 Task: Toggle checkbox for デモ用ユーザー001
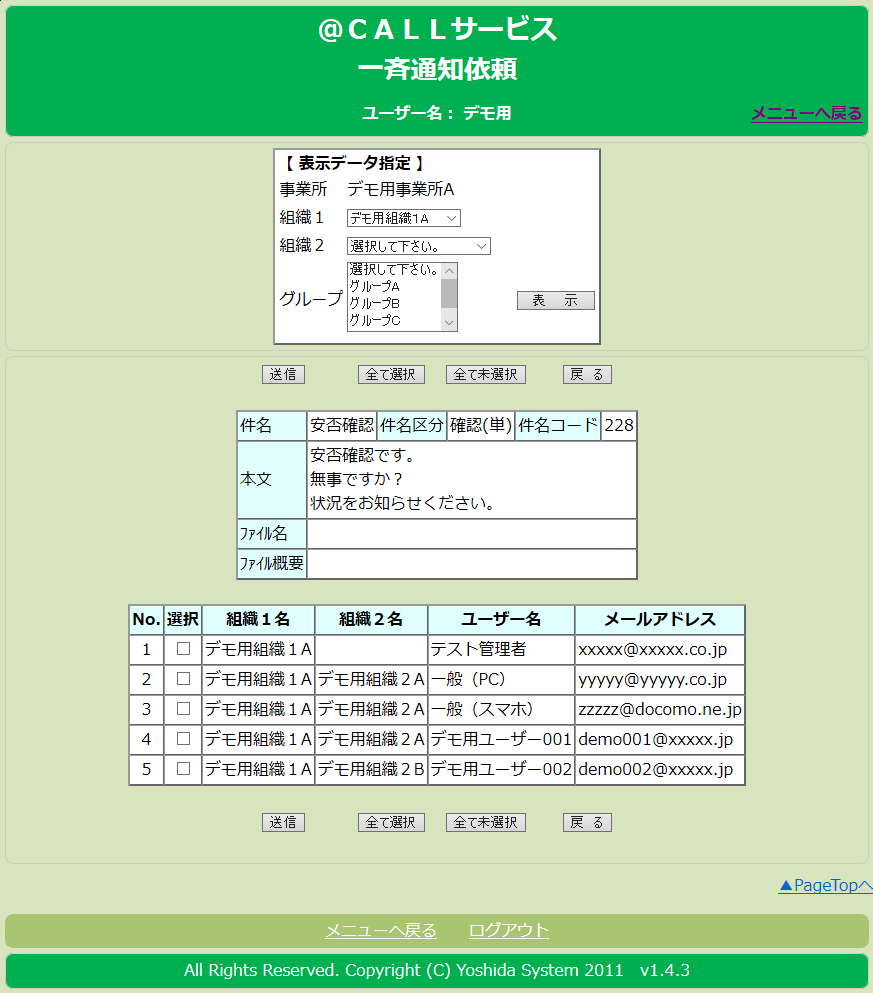pyautogui.click(x=183, y=739)
